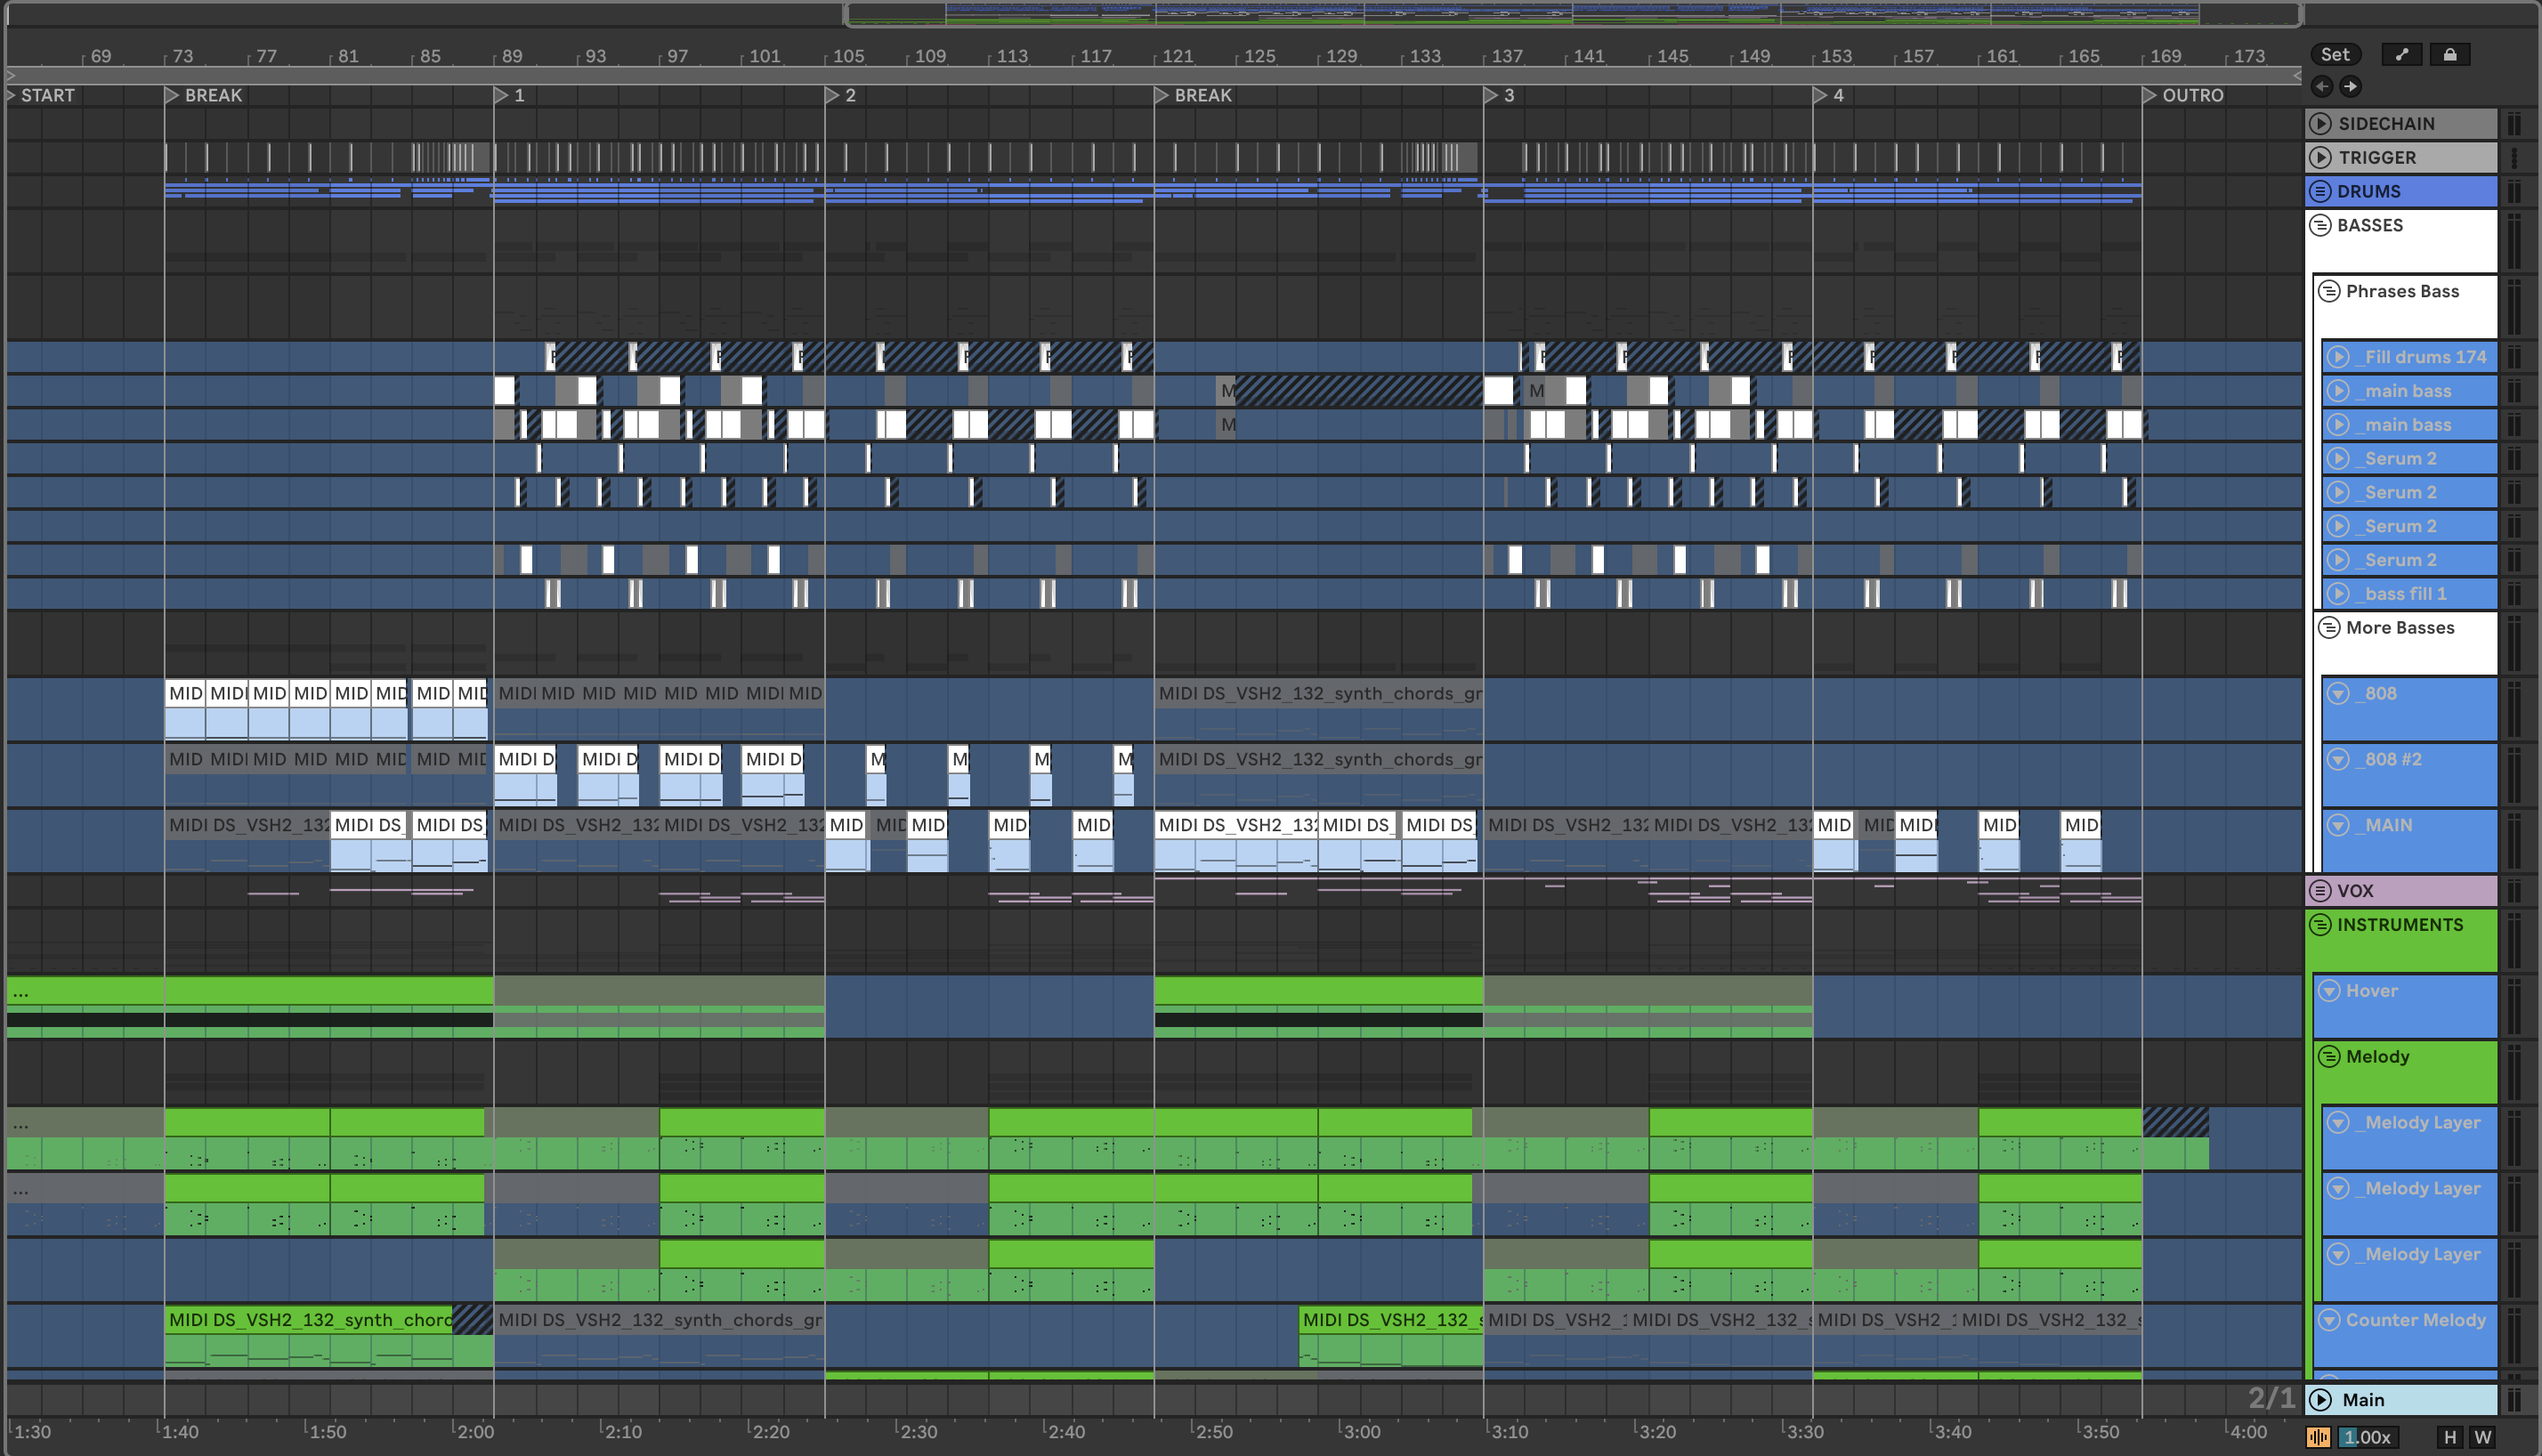Screen dimensions: 2542x1456
Task: Click the 1.00x zoom factor slider
Action: [2367, 1437]
